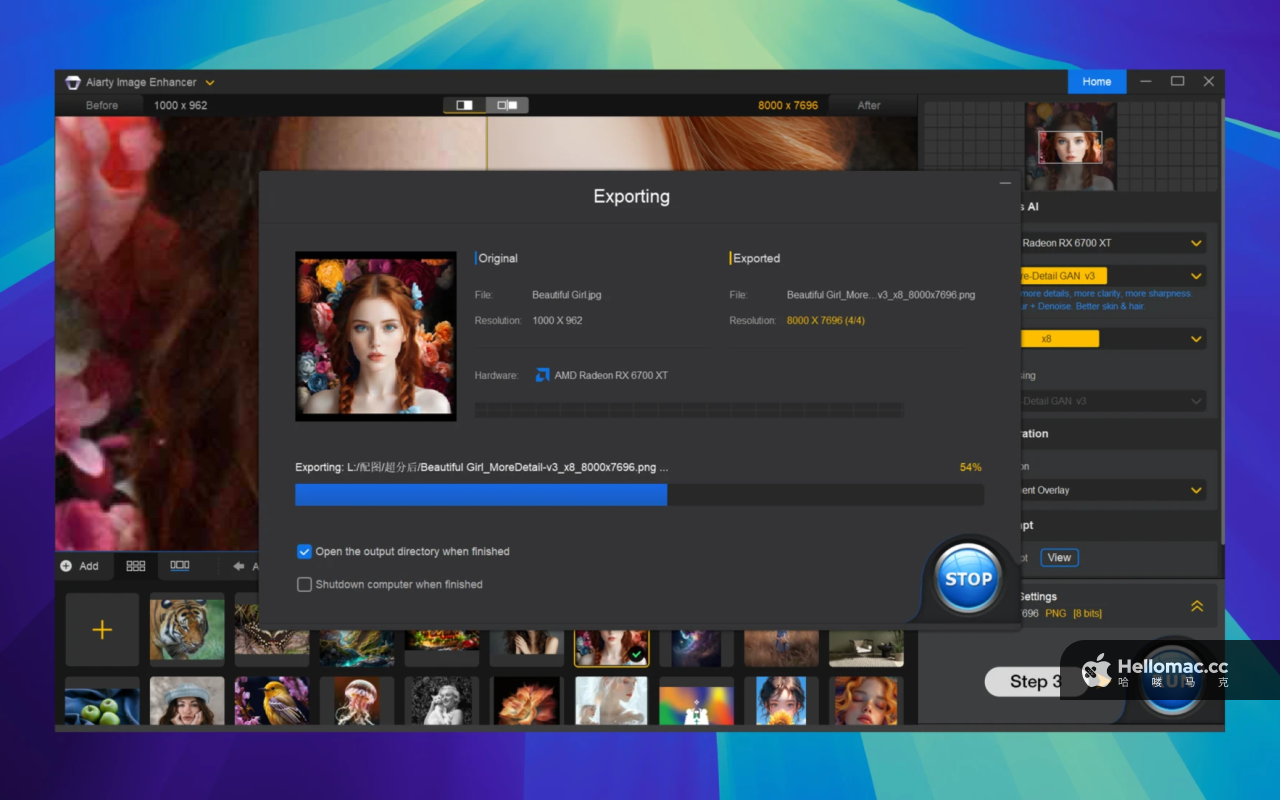This screenshot has width=1280, height=800.
Task: Collapse Export Settings with double chevron
Action: 1197,606
